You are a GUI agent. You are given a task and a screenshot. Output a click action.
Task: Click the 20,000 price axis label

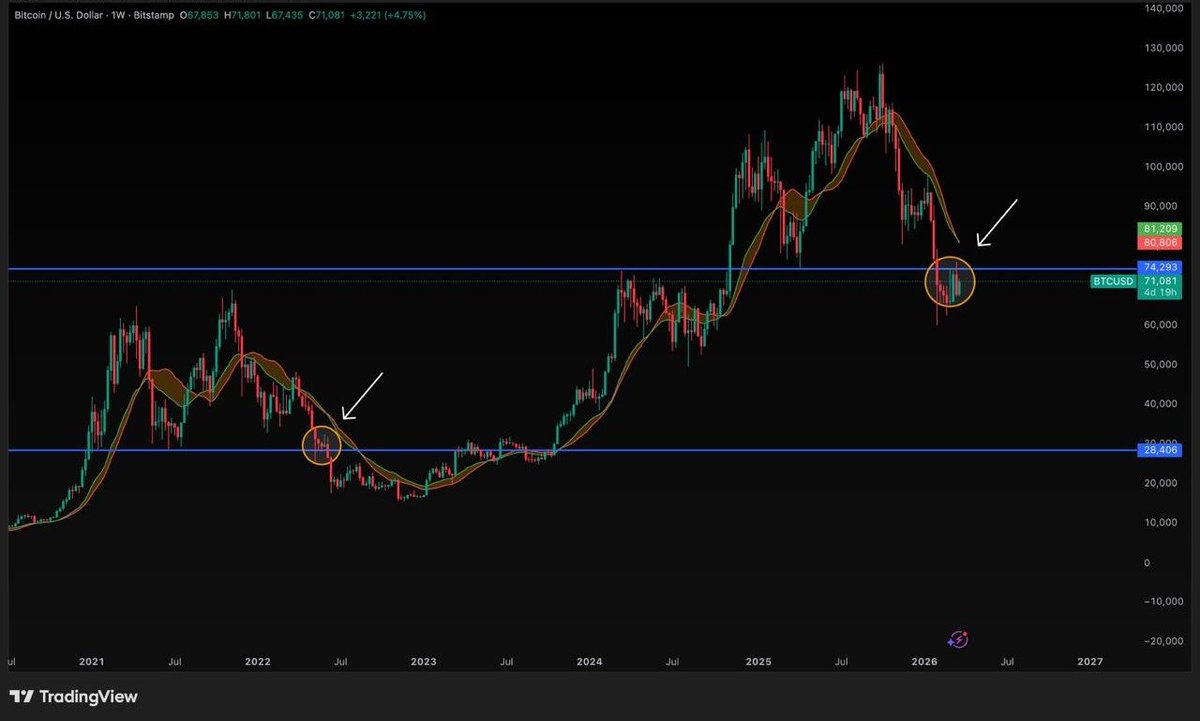click(x=1160, y=483)
